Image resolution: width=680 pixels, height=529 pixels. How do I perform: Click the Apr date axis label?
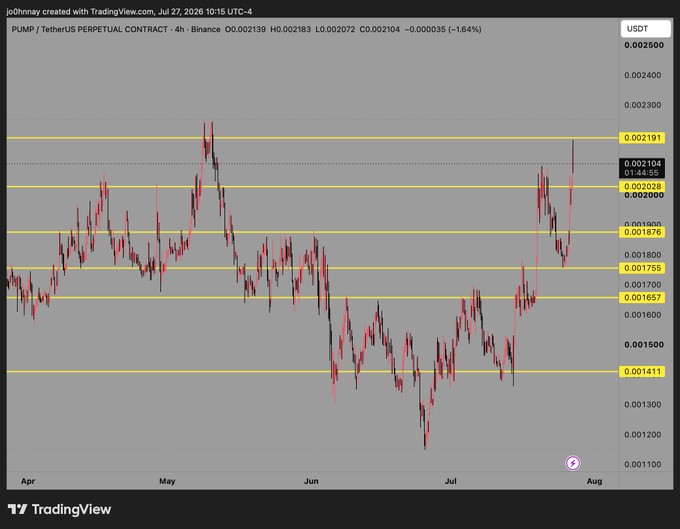tap(28, 481)
